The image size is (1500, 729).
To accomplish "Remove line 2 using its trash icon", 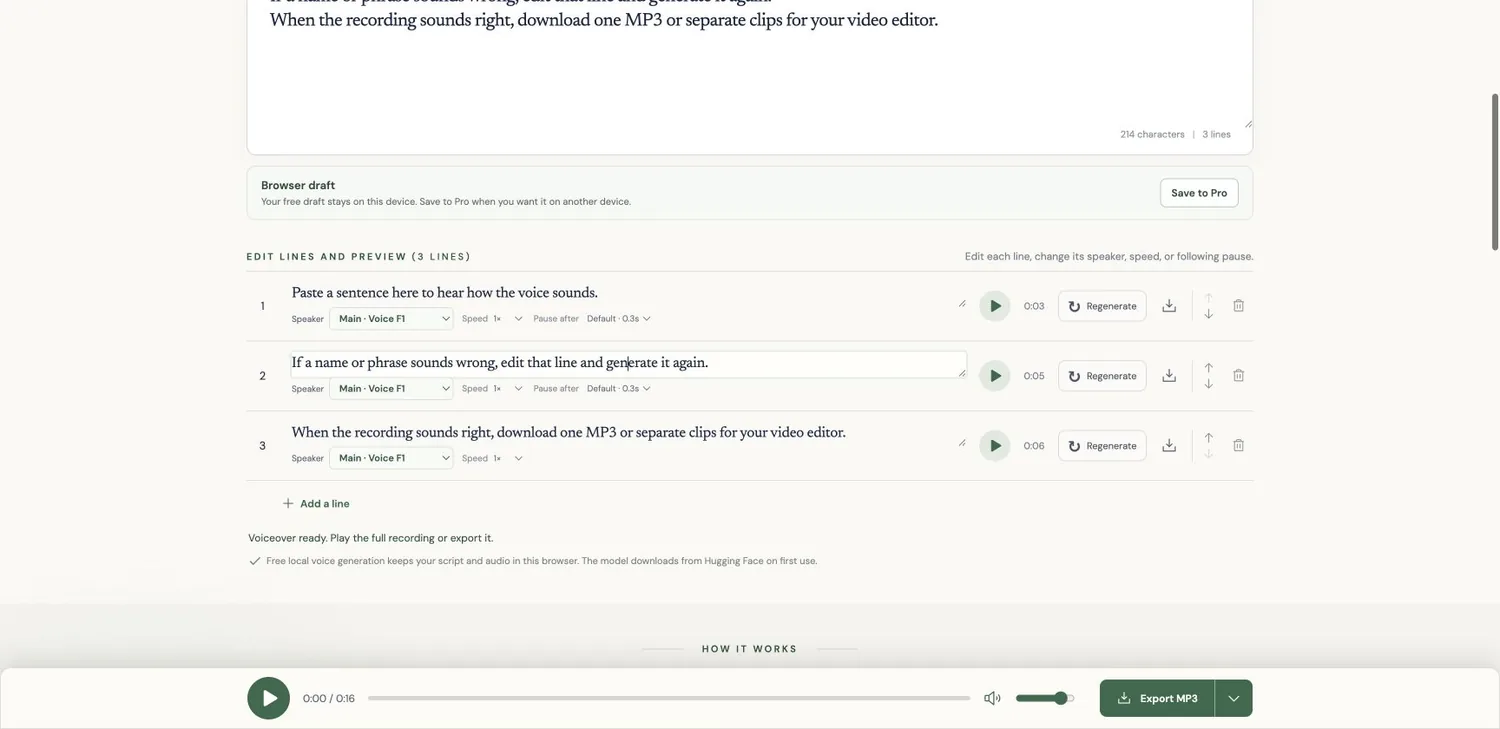I will [x=1238, y=376].
